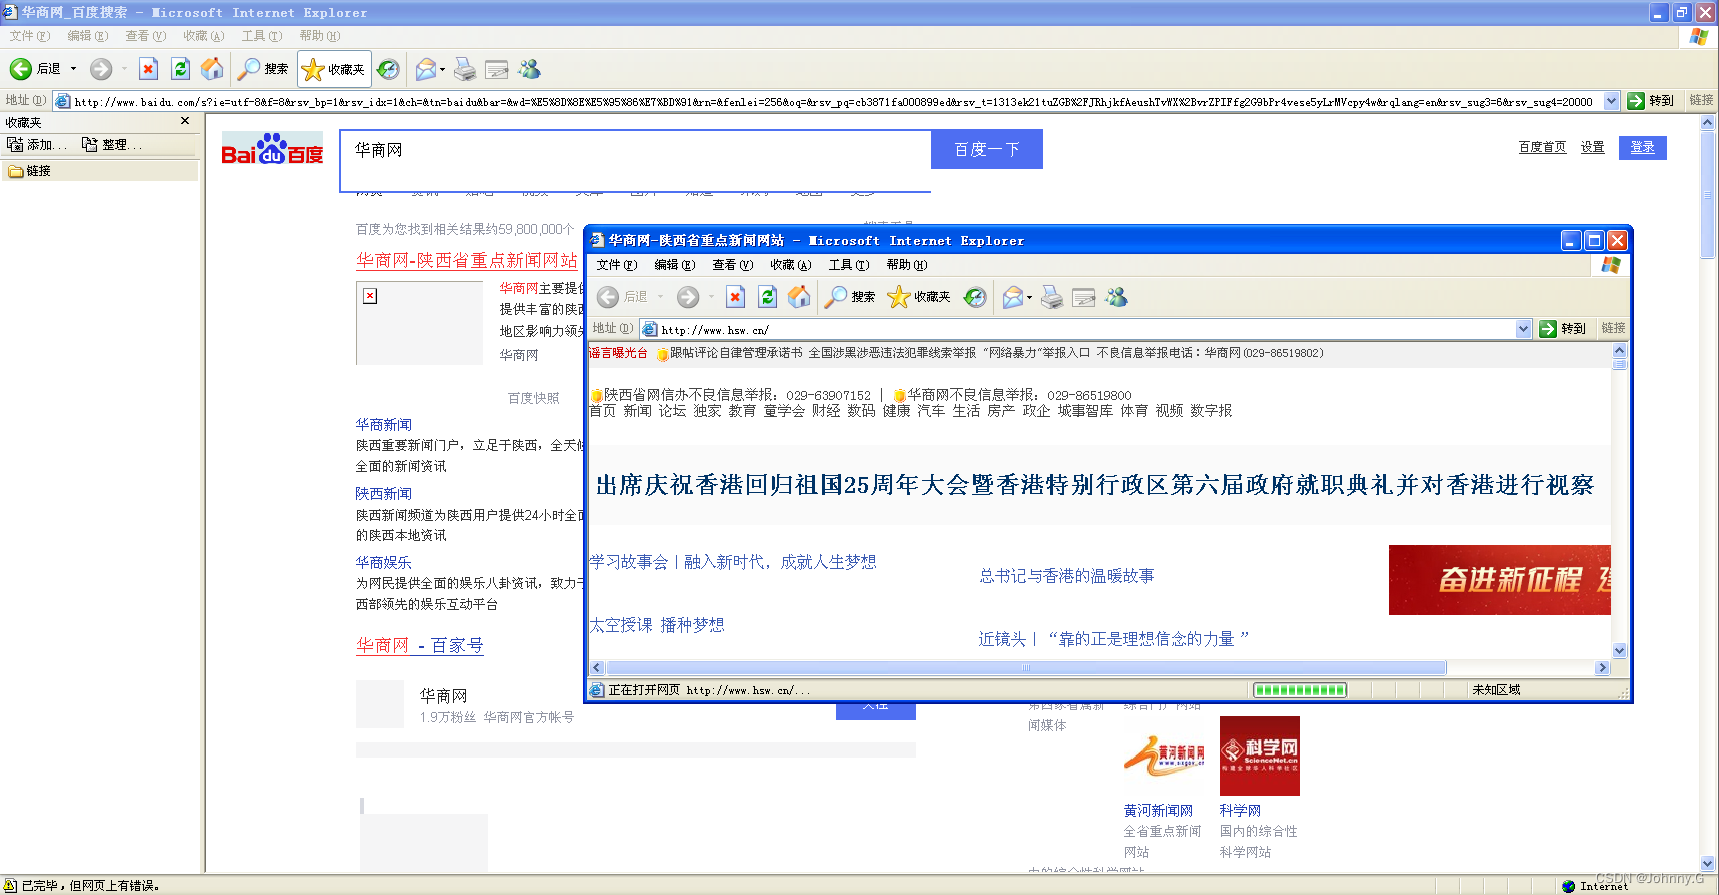The image size is (1719, 895).
Task: Open 华商网 - 百家号 result link
Action: coord(420,645)
